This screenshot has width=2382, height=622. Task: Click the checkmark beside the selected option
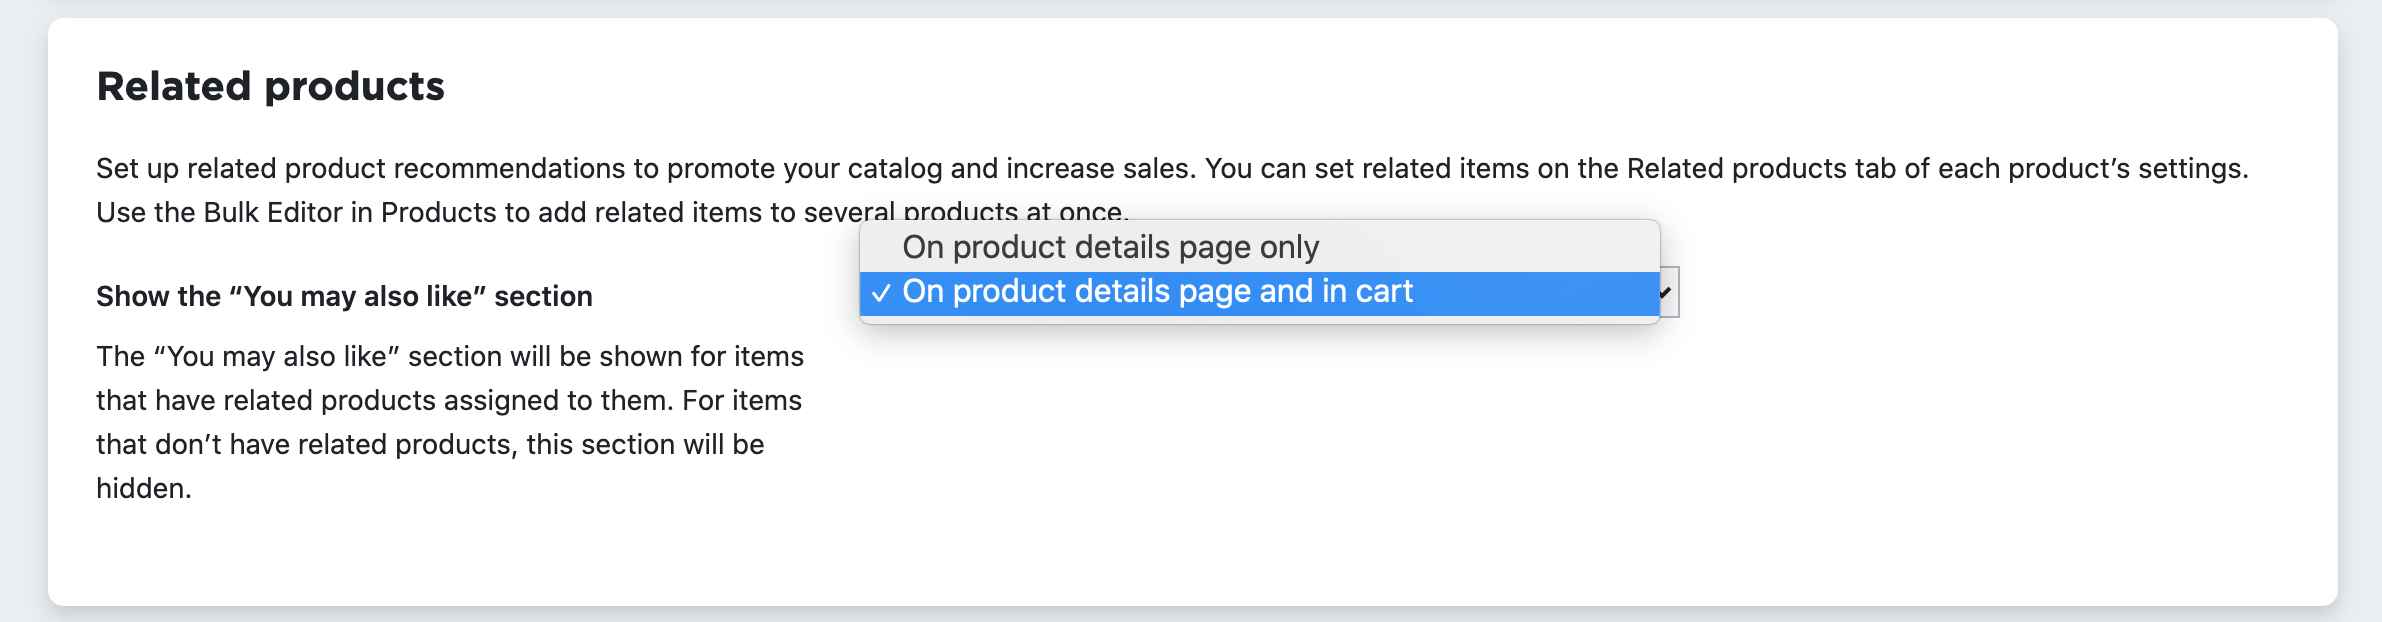[x=881, y=293]
